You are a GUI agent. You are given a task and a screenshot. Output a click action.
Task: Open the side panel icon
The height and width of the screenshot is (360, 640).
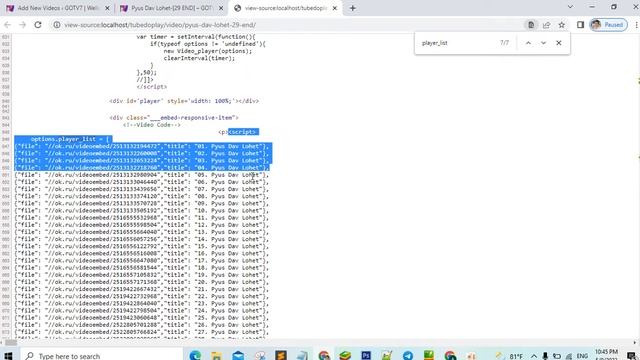[x=580, y=25]
